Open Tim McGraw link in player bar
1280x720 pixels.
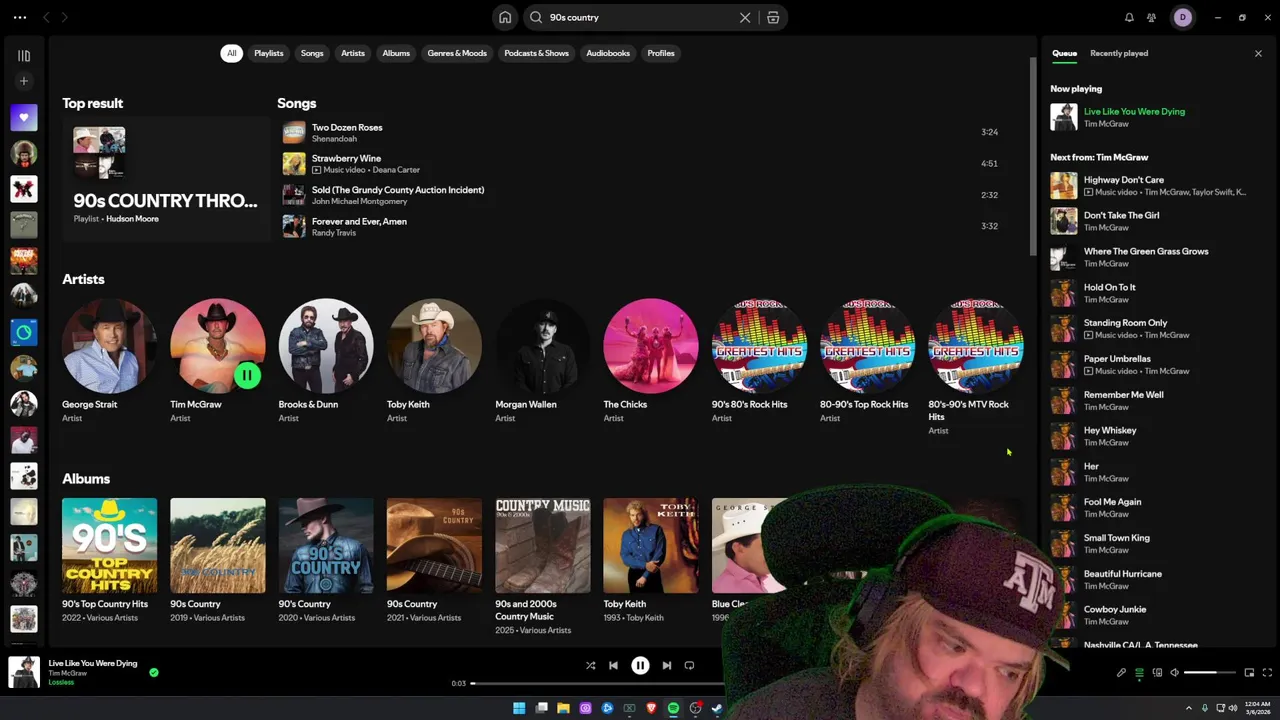click(67, 673)
